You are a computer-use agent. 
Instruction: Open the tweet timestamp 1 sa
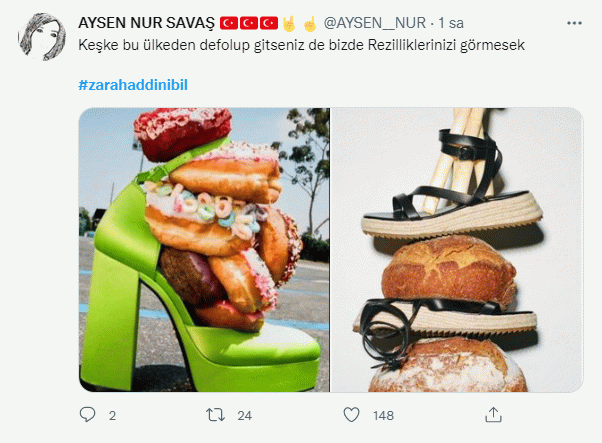click(x=451, y=23)
